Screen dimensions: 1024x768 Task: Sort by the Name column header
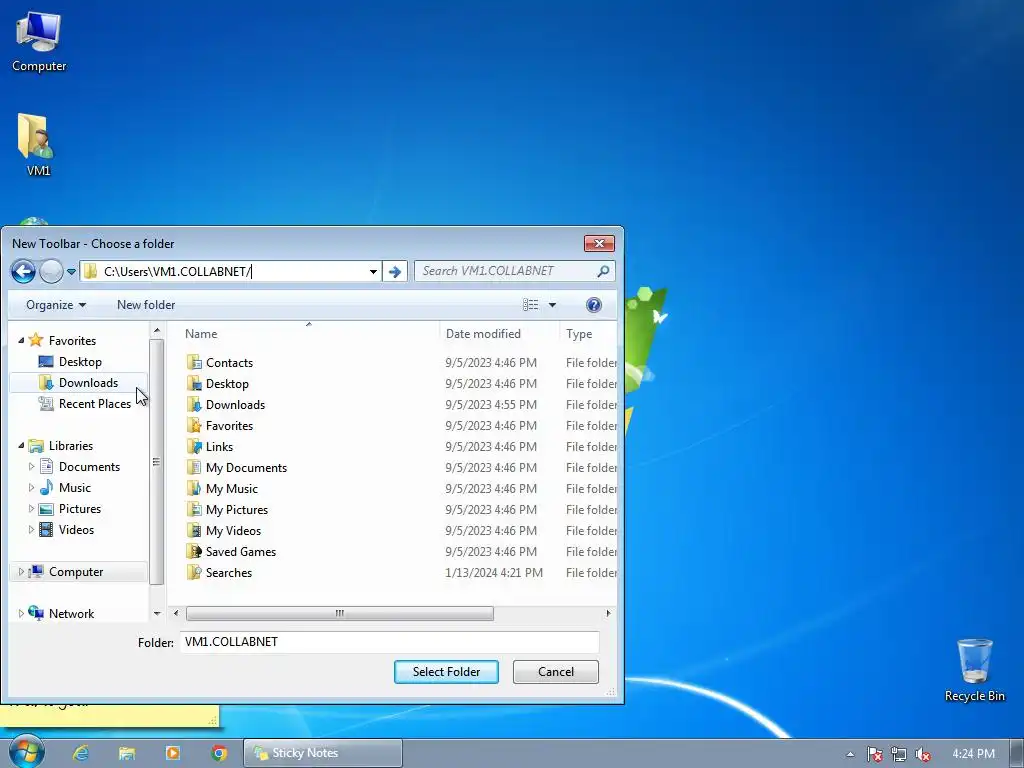[x=200, y=334]
